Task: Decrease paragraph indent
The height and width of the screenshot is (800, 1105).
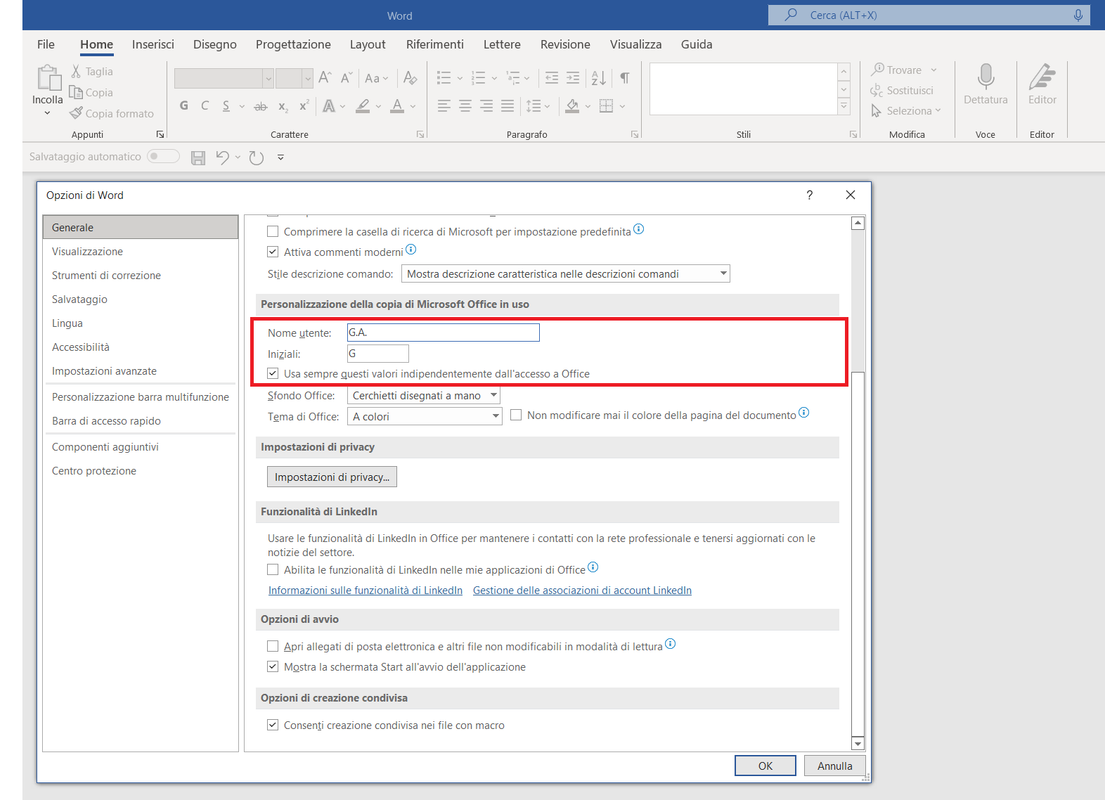Action: (552, 78)
